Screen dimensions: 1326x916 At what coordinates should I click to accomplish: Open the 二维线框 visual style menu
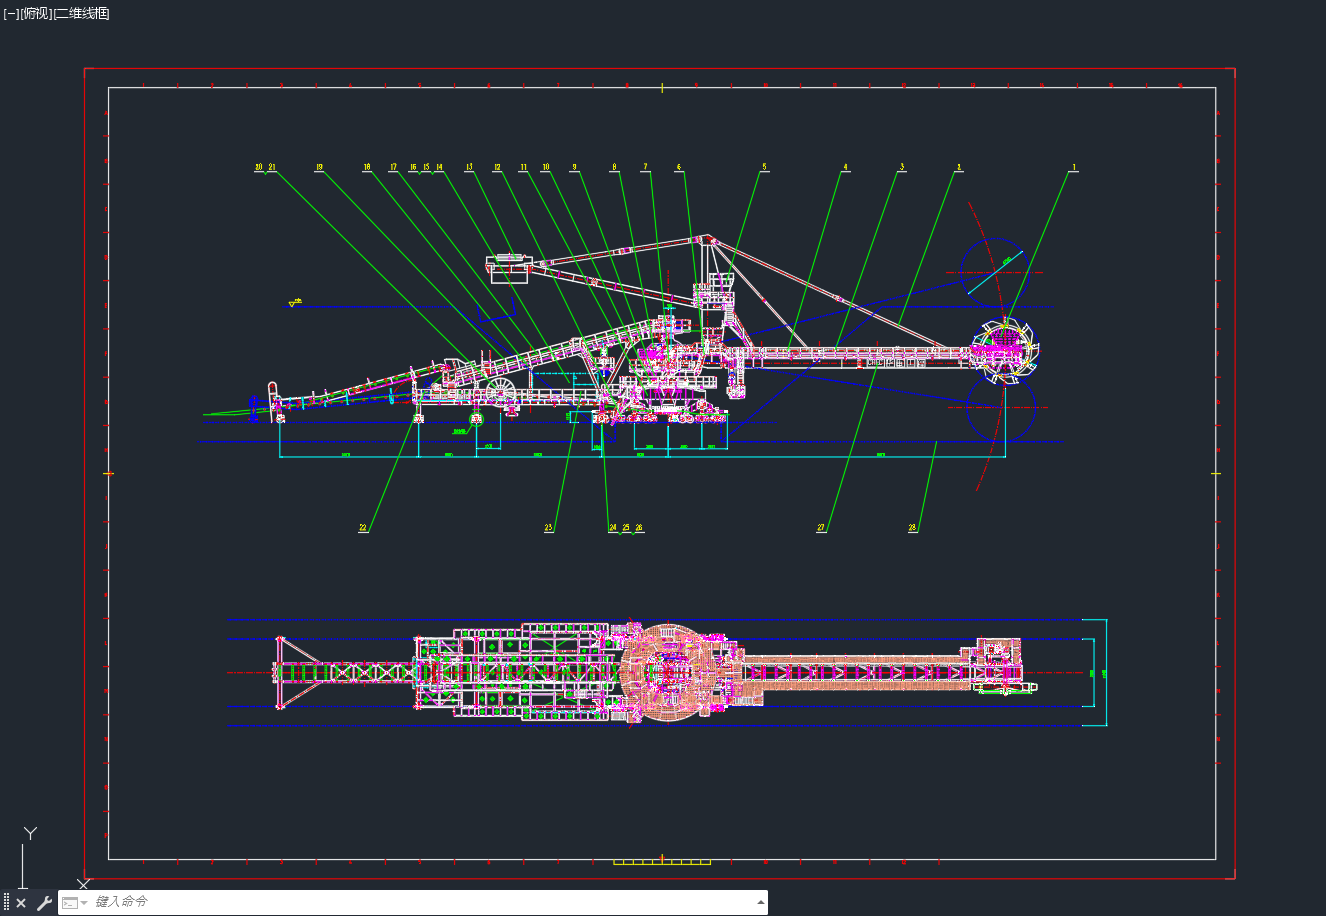pyautogui.click(x=82, y=14)
